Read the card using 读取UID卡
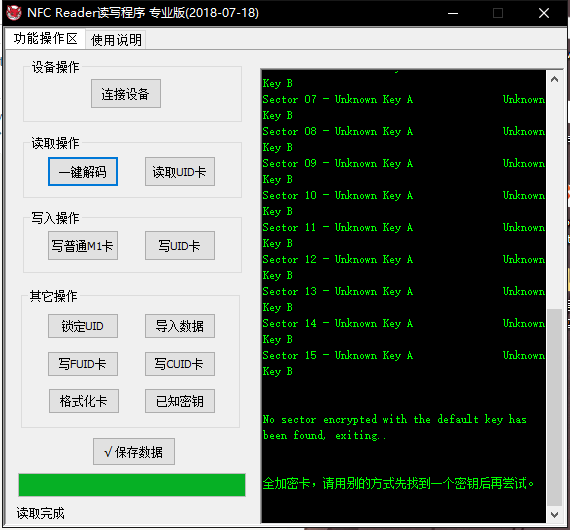The image size is (570, 530). pos(180,172)
